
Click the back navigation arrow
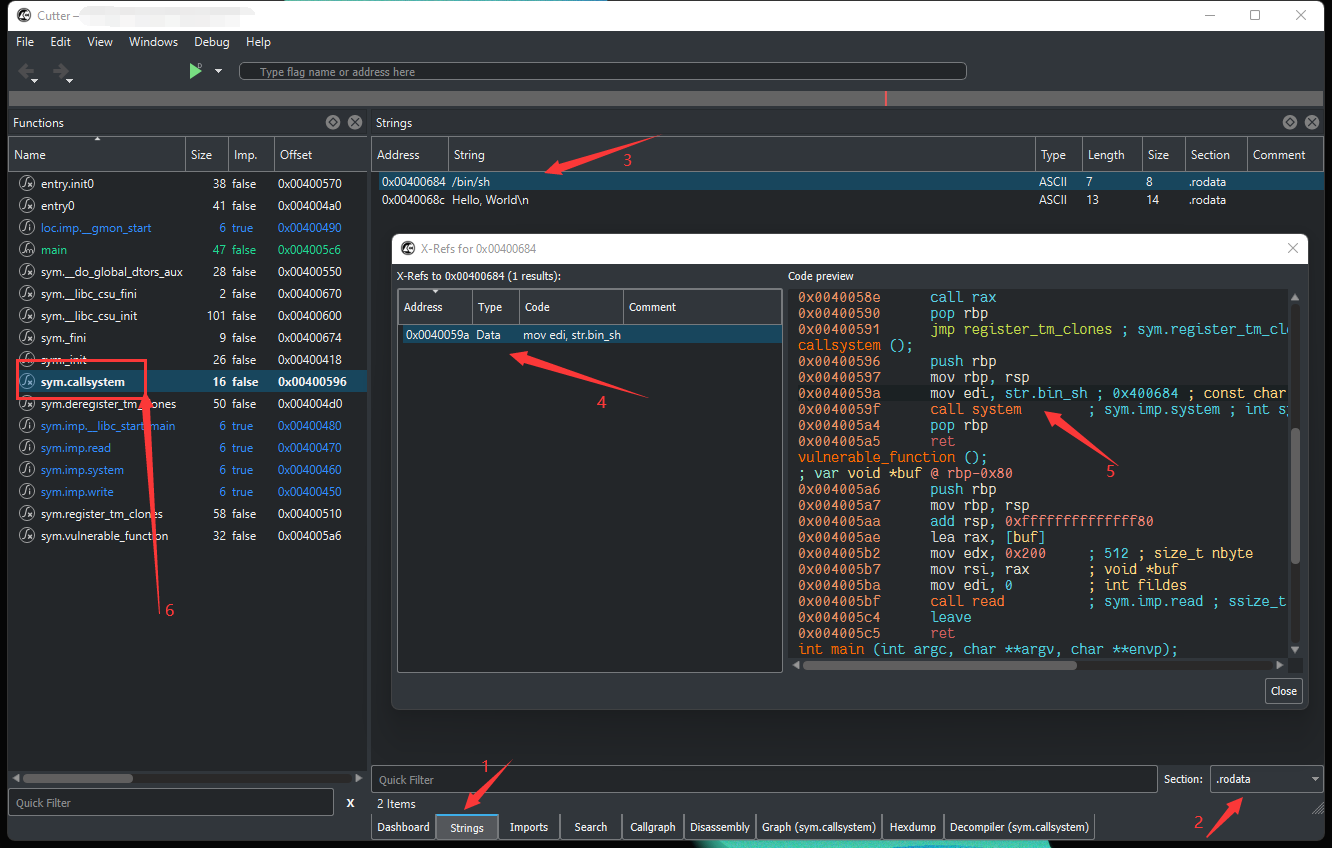coord(27,72)
